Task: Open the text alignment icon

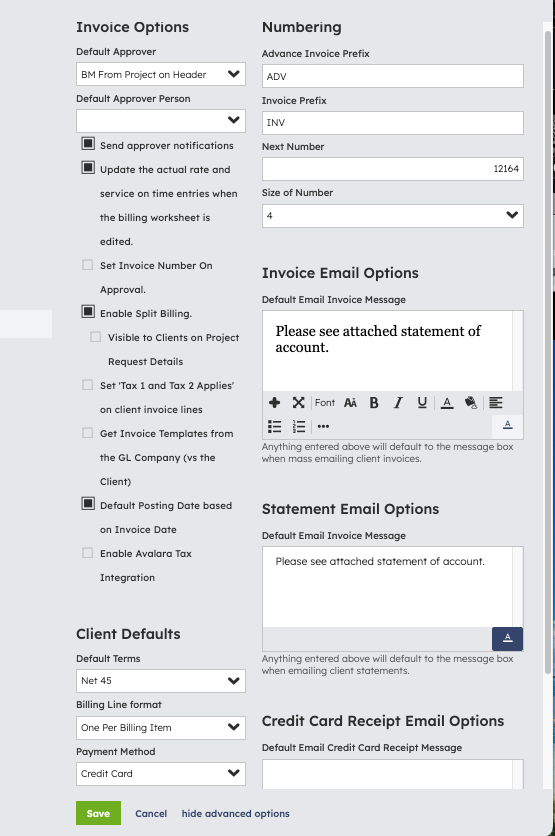Action: click(x=496, y=403)
